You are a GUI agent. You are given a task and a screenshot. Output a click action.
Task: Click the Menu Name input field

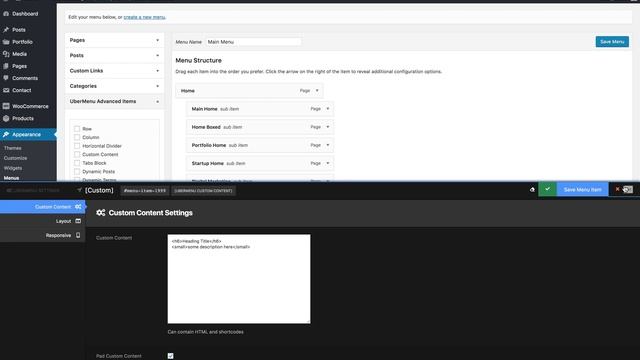tap(253, 42)
